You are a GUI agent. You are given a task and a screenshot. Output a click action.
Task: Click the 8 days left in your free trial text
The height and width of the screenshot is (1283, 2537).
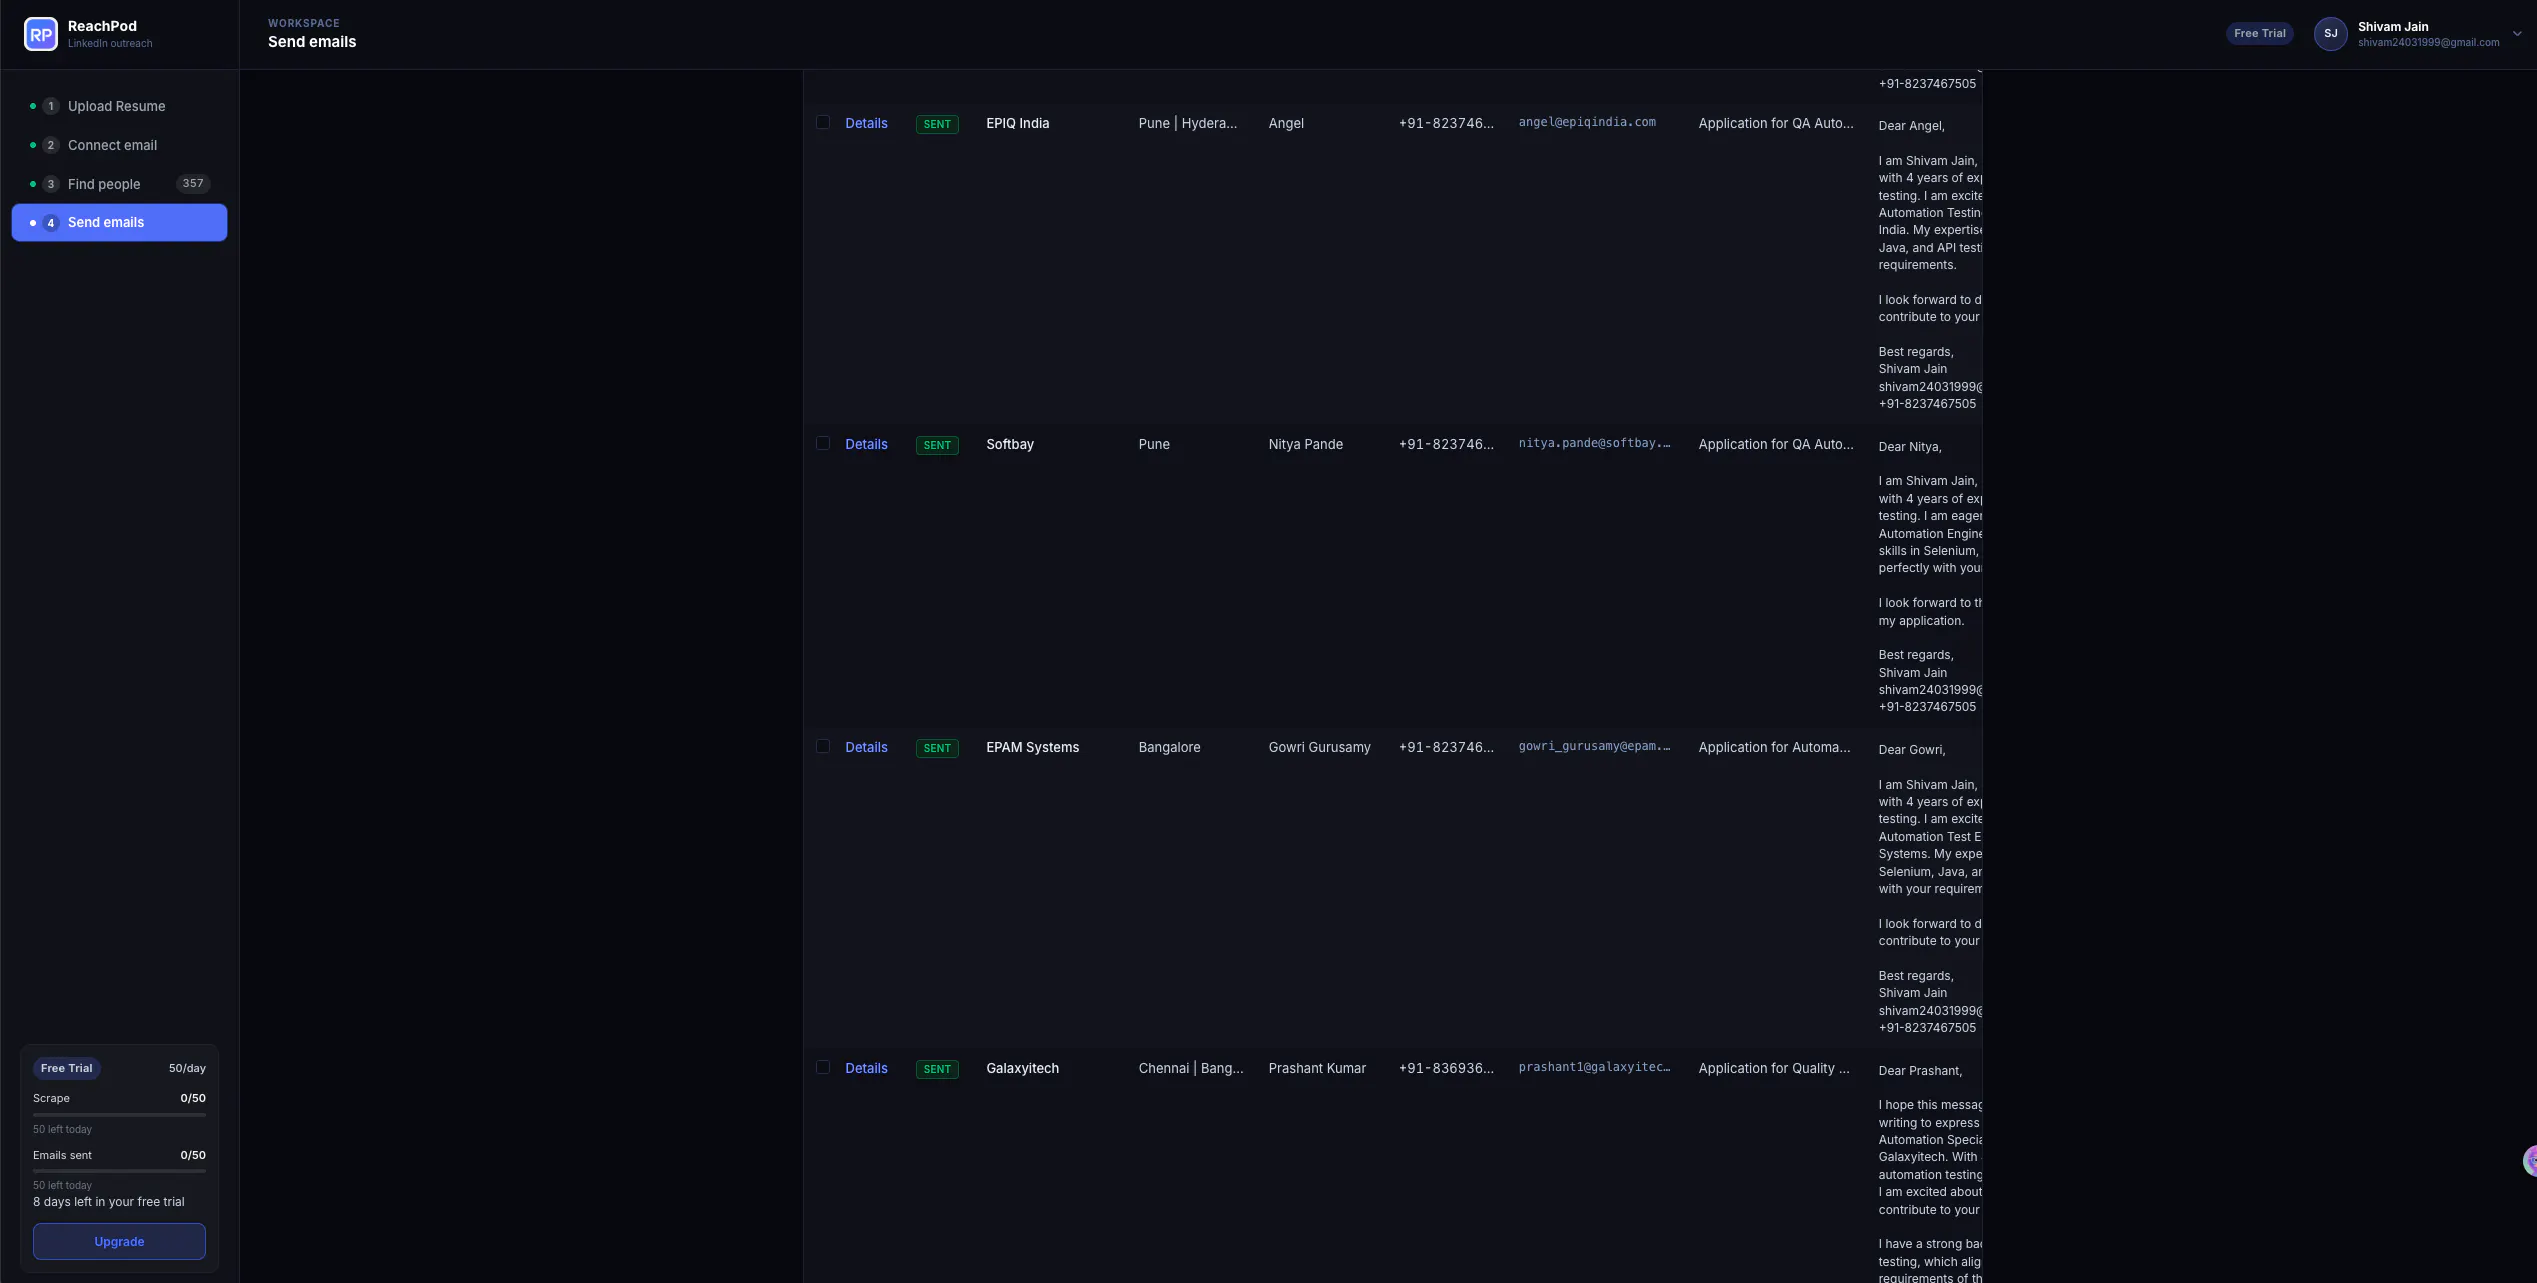pos(109,1203)
